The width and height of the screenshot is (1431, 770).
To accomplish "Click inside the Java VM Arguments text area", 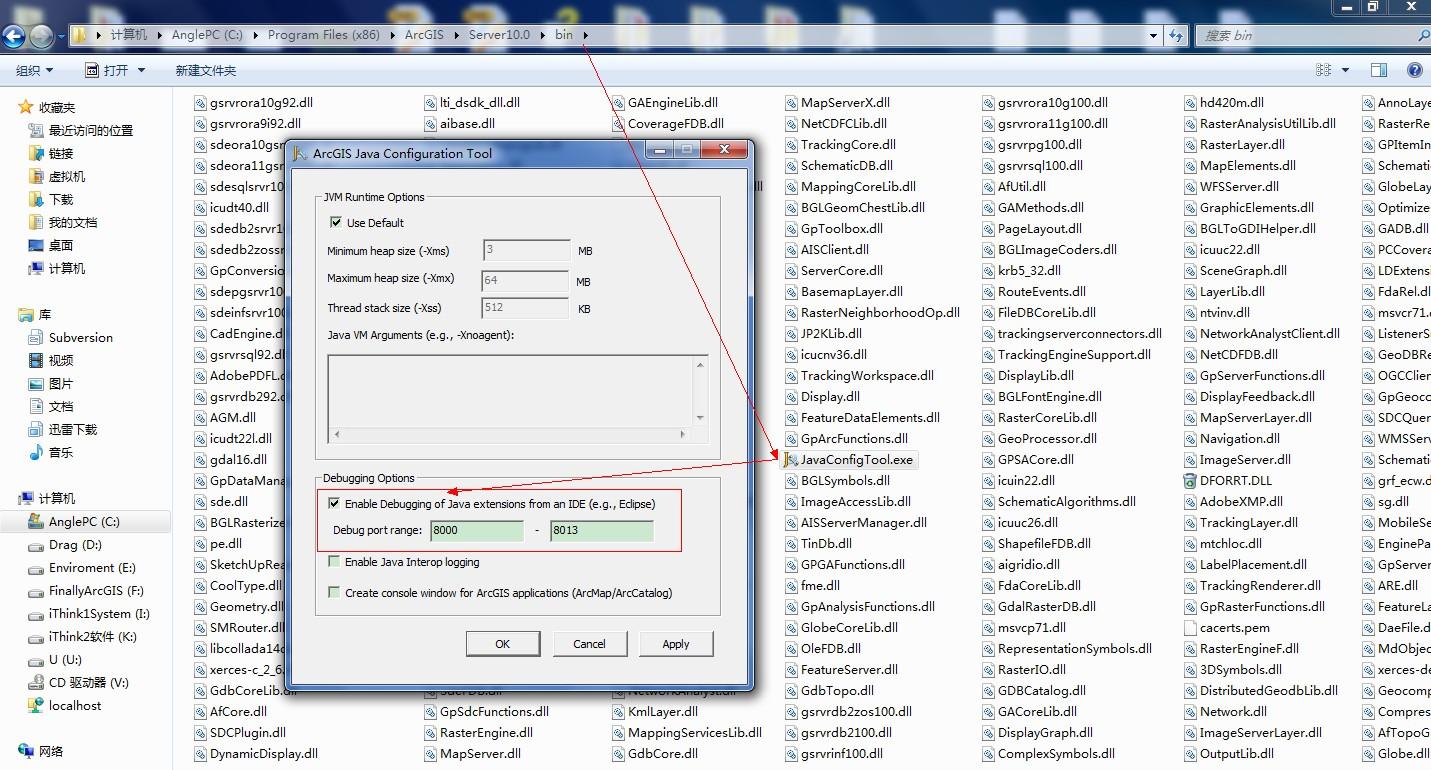I will (511, 391).
